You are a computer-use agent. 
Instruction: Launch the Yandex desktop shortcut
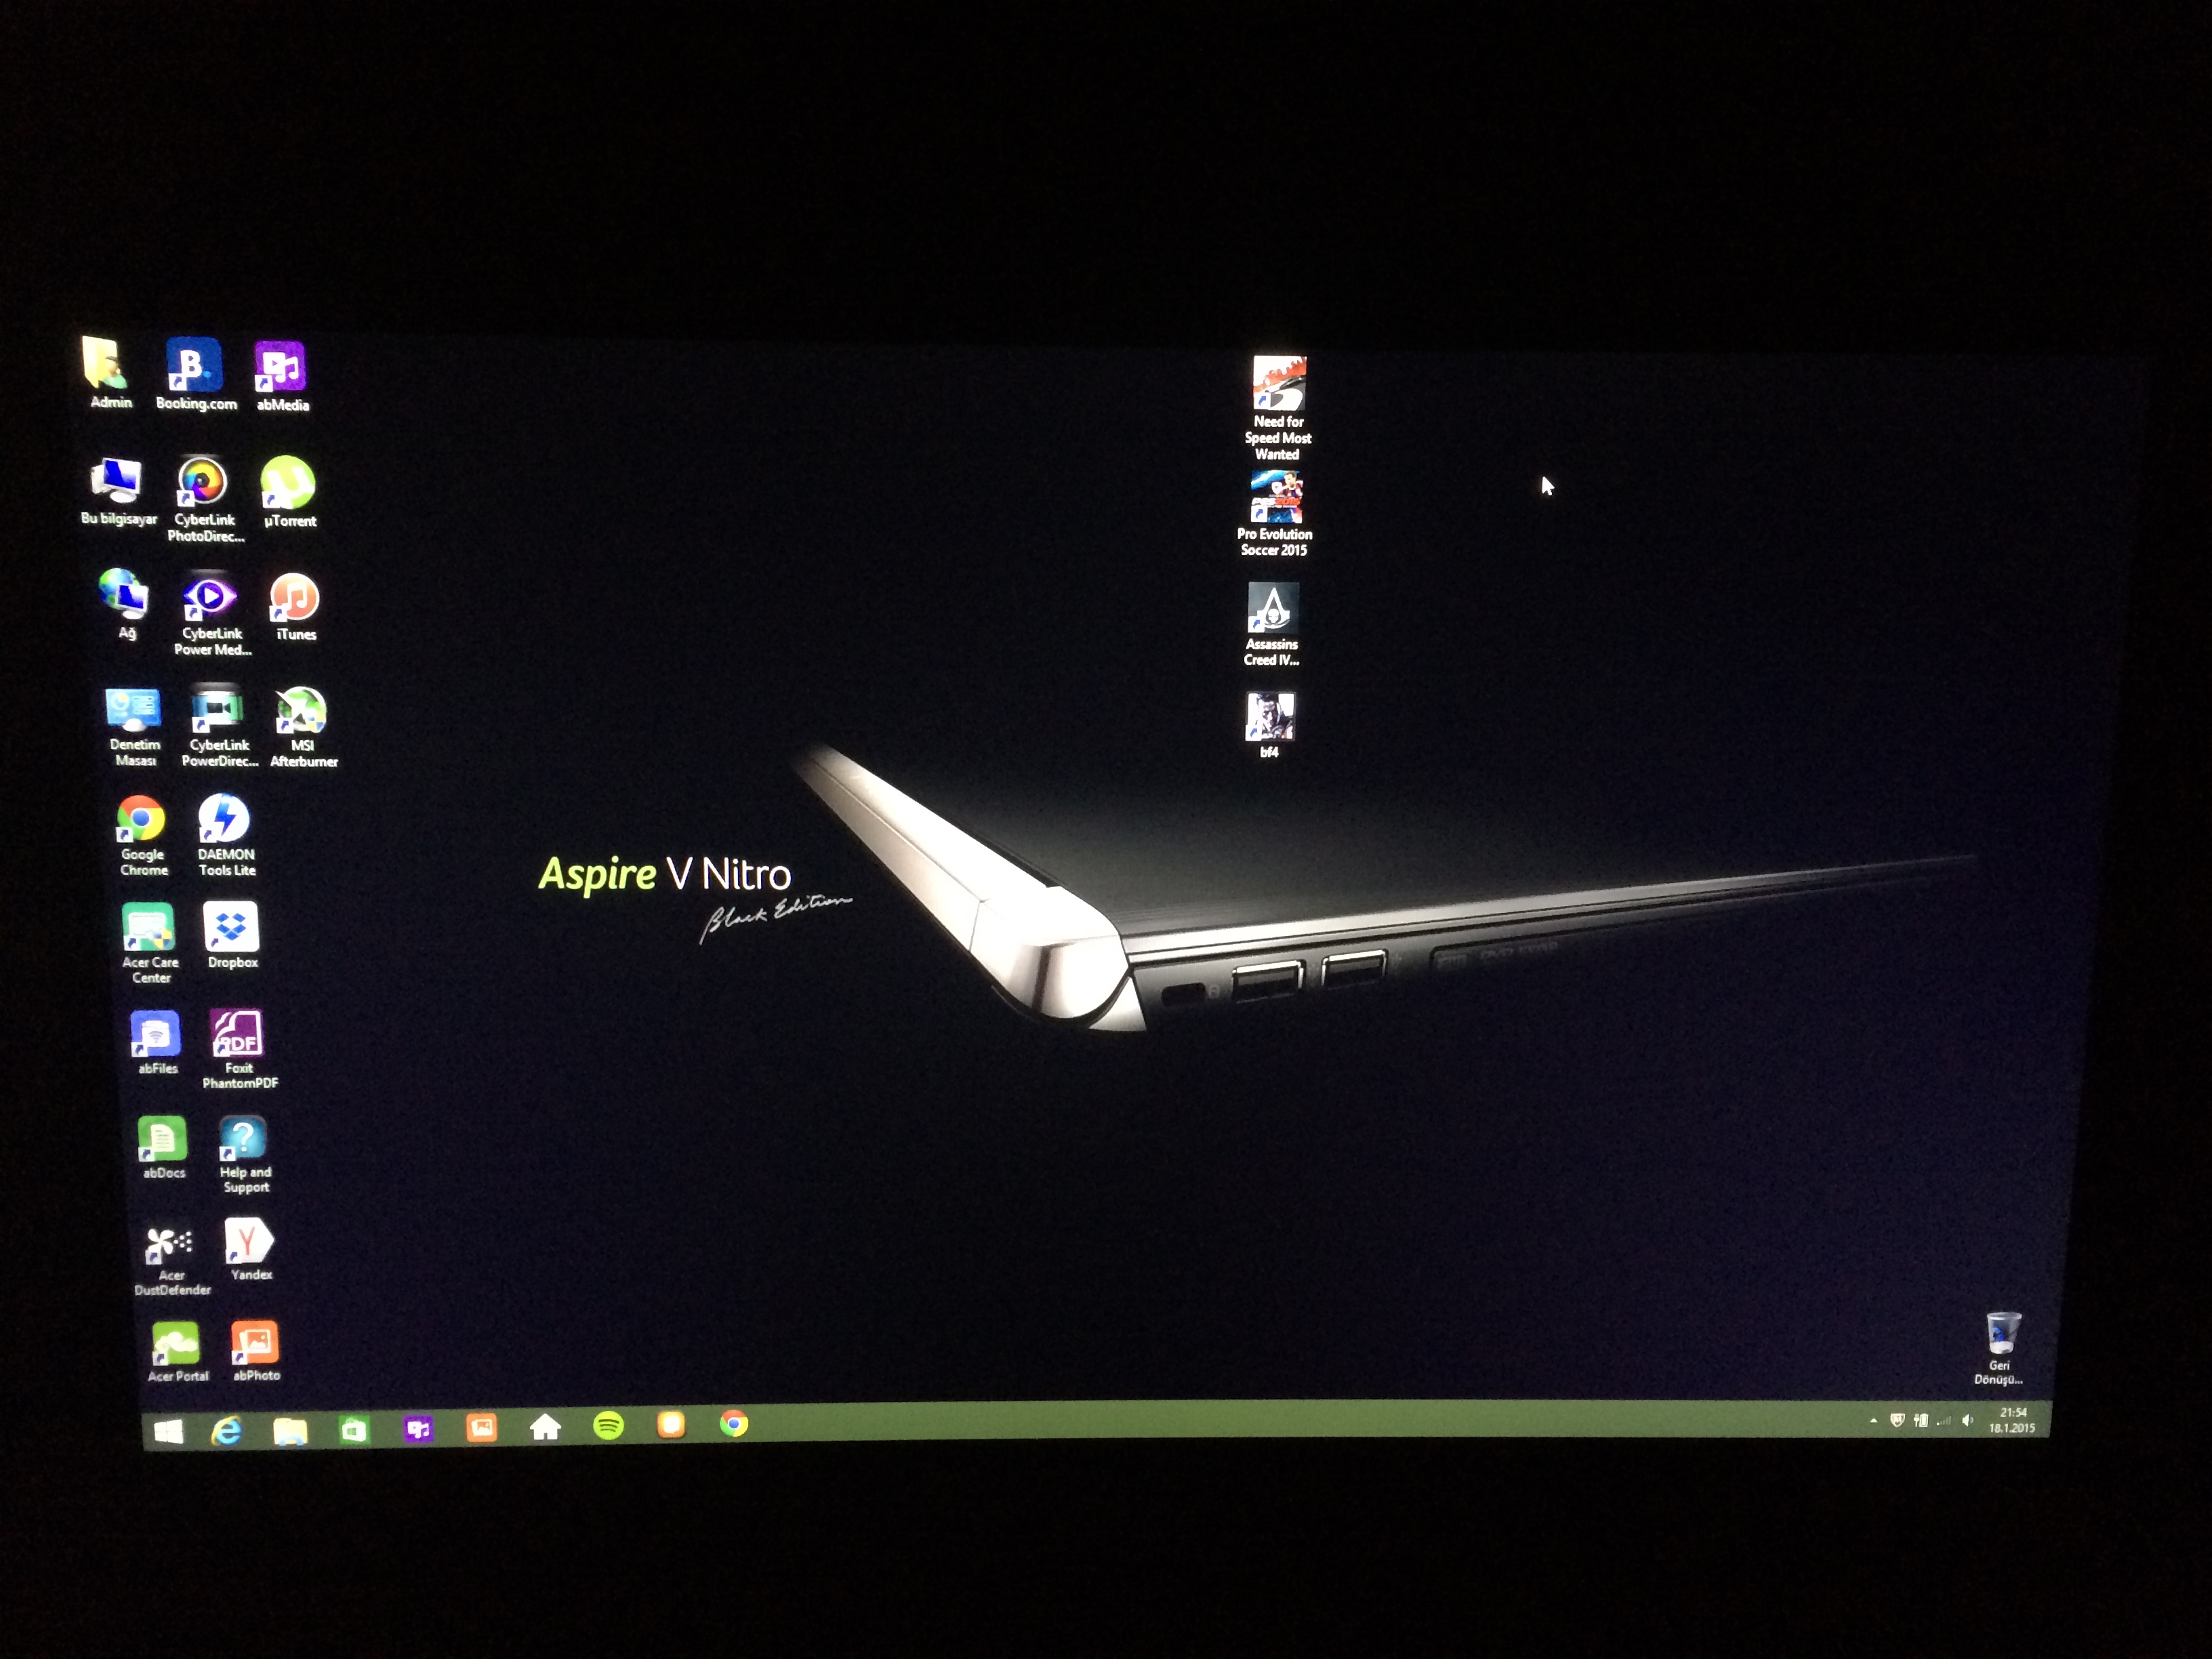(x=249, y=1249)
